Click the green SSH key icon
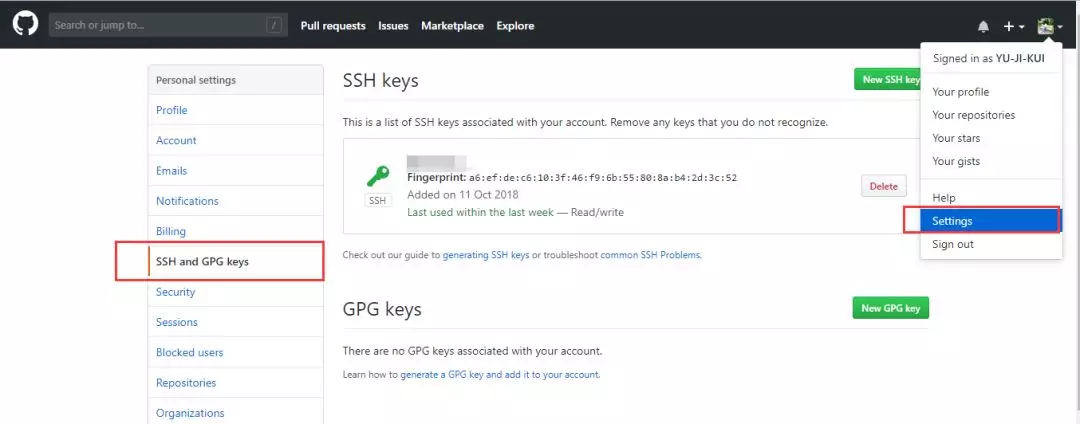The height and width of the screenshot is (424, 1080). pos(377,176)
